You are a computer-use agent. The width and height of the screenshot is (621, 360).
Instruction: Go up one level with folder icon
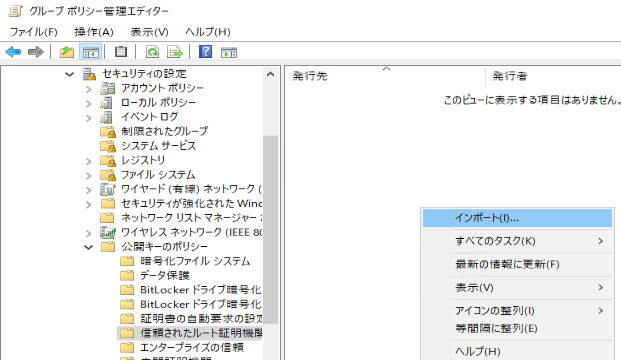[x=67, y=52]
